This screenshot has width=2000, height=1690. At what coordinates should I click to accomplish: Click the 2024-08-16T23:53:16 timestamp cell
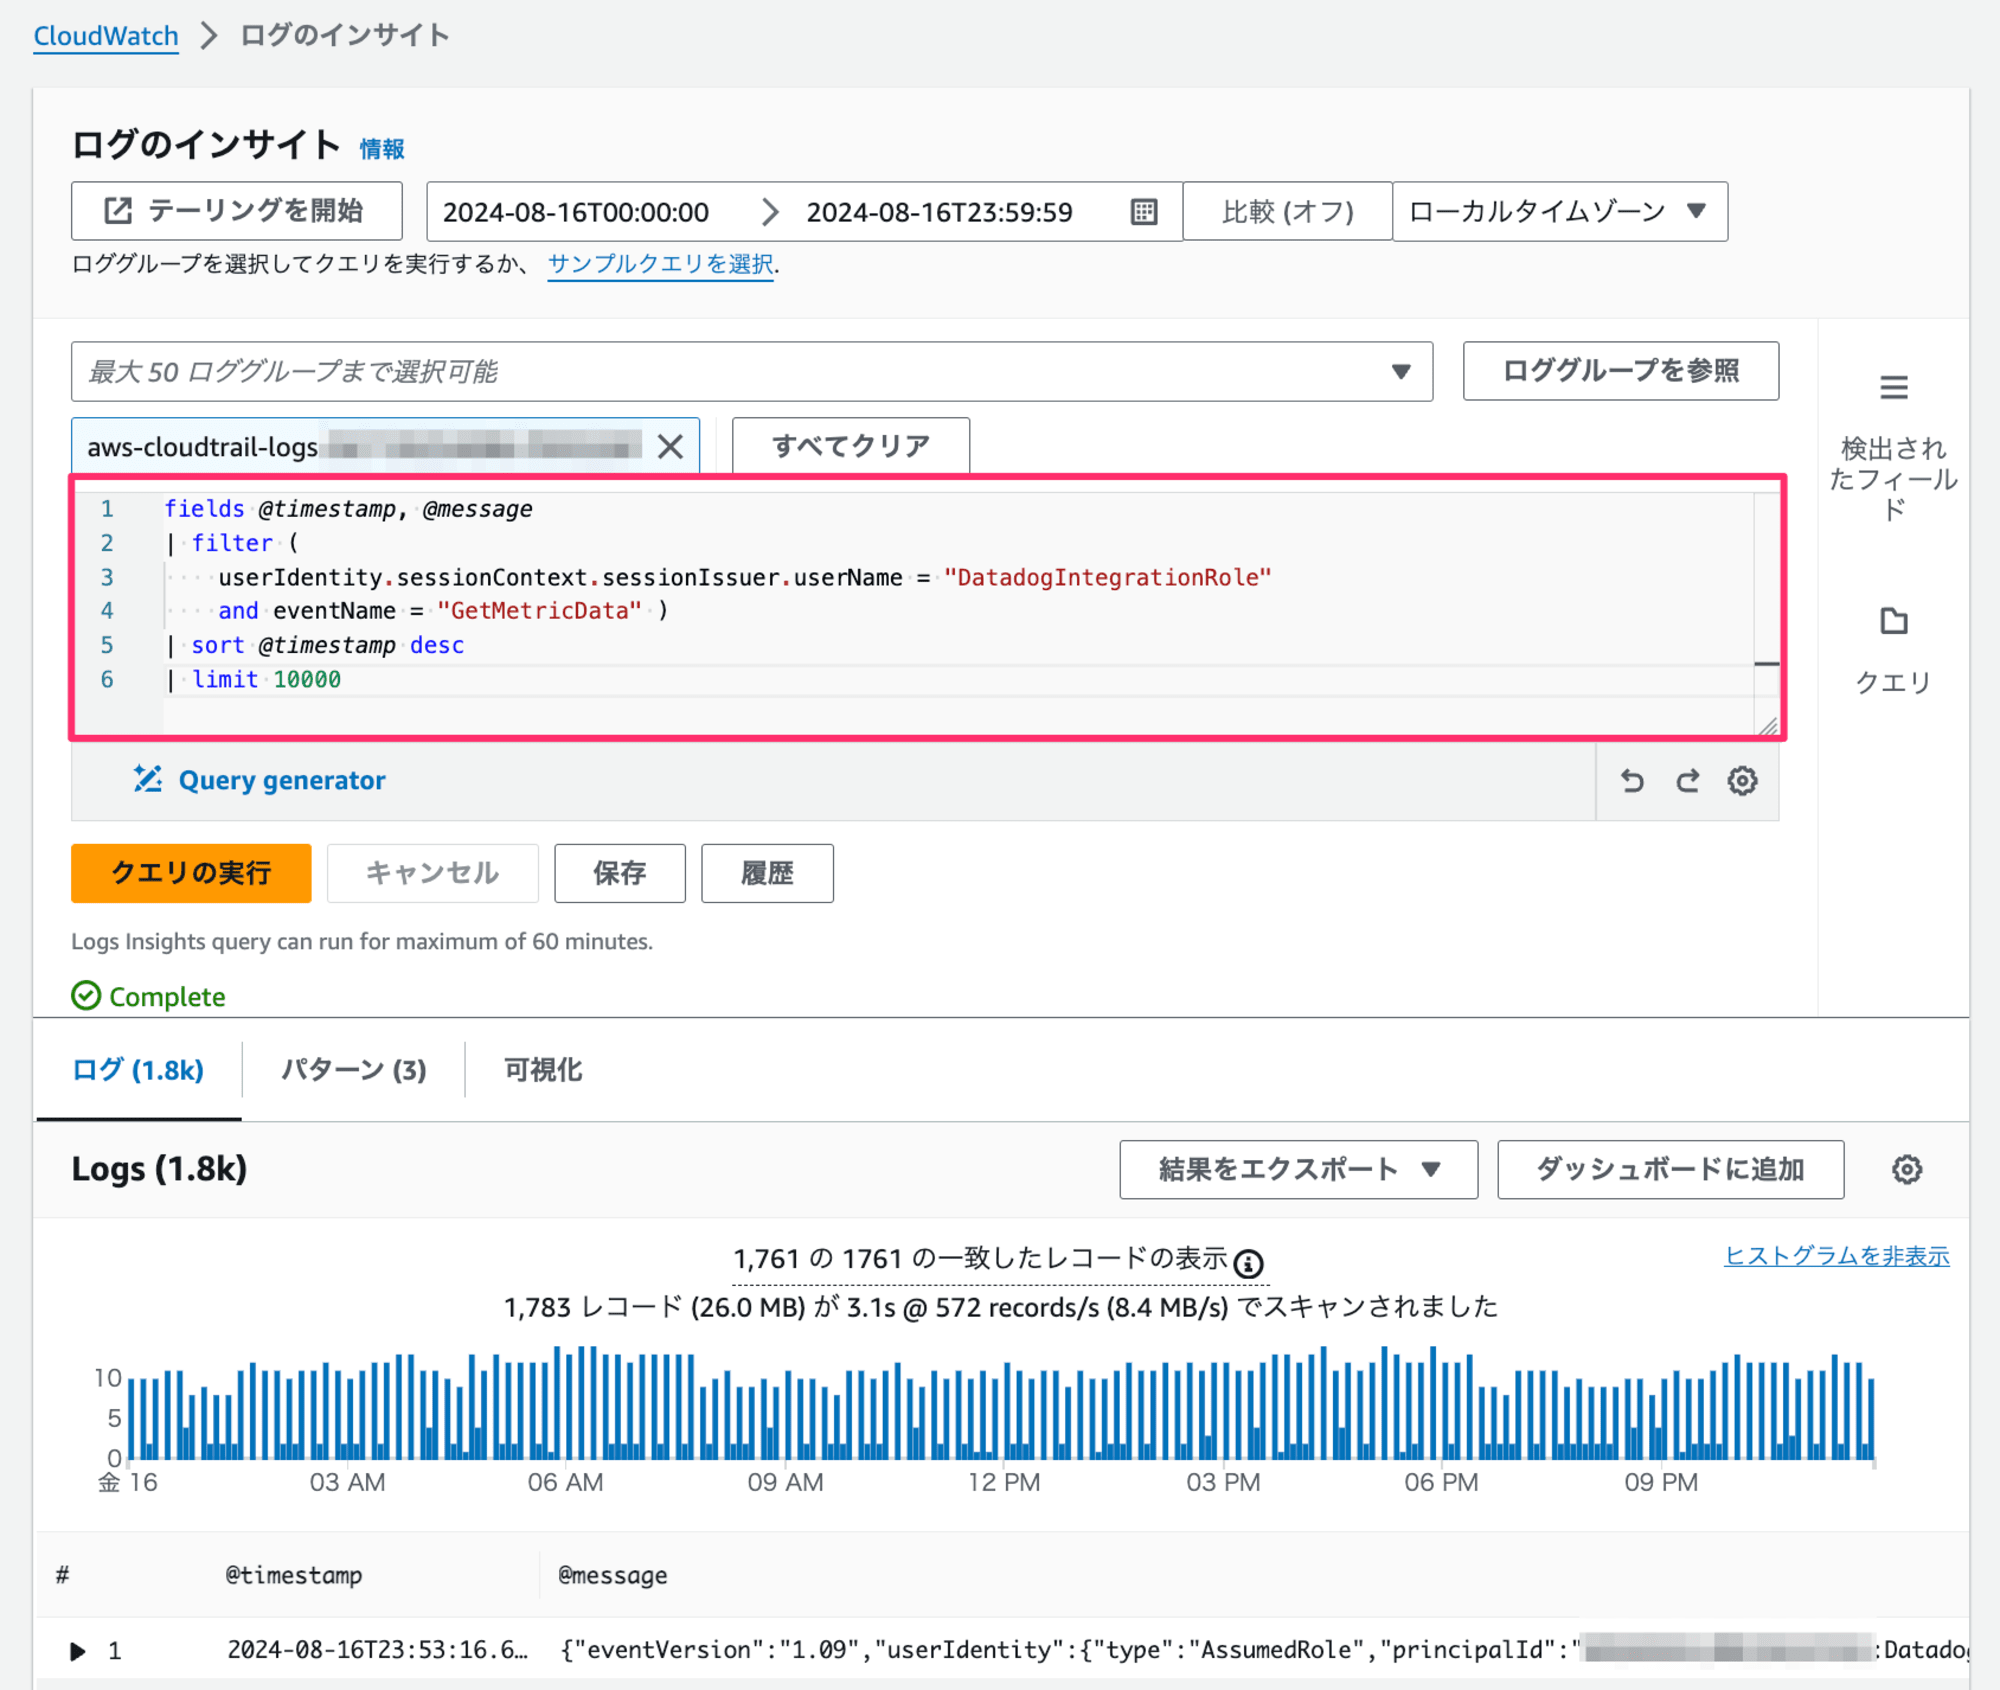(x=377, y=1650)
